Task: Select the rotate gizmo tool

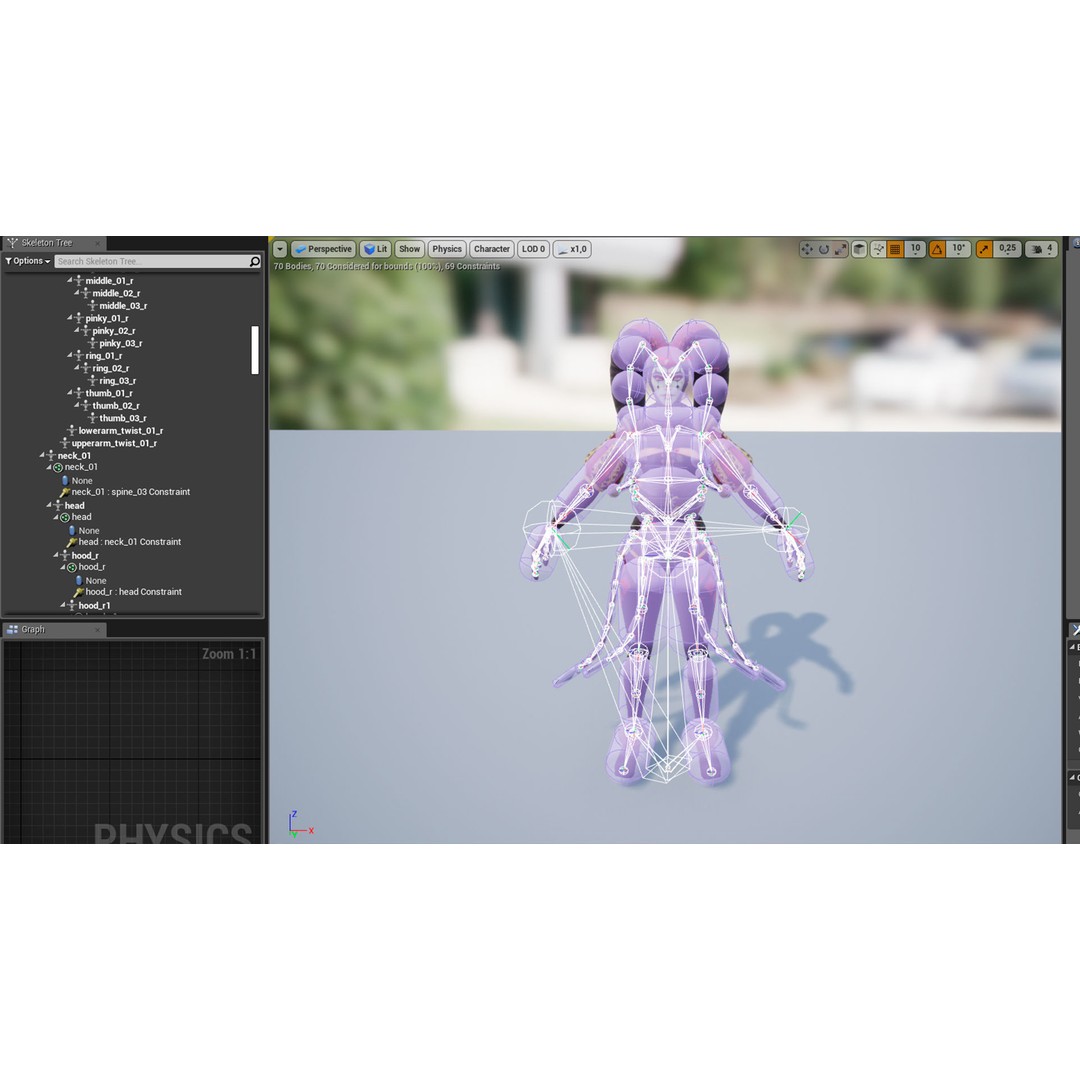Action: [823, 249]
